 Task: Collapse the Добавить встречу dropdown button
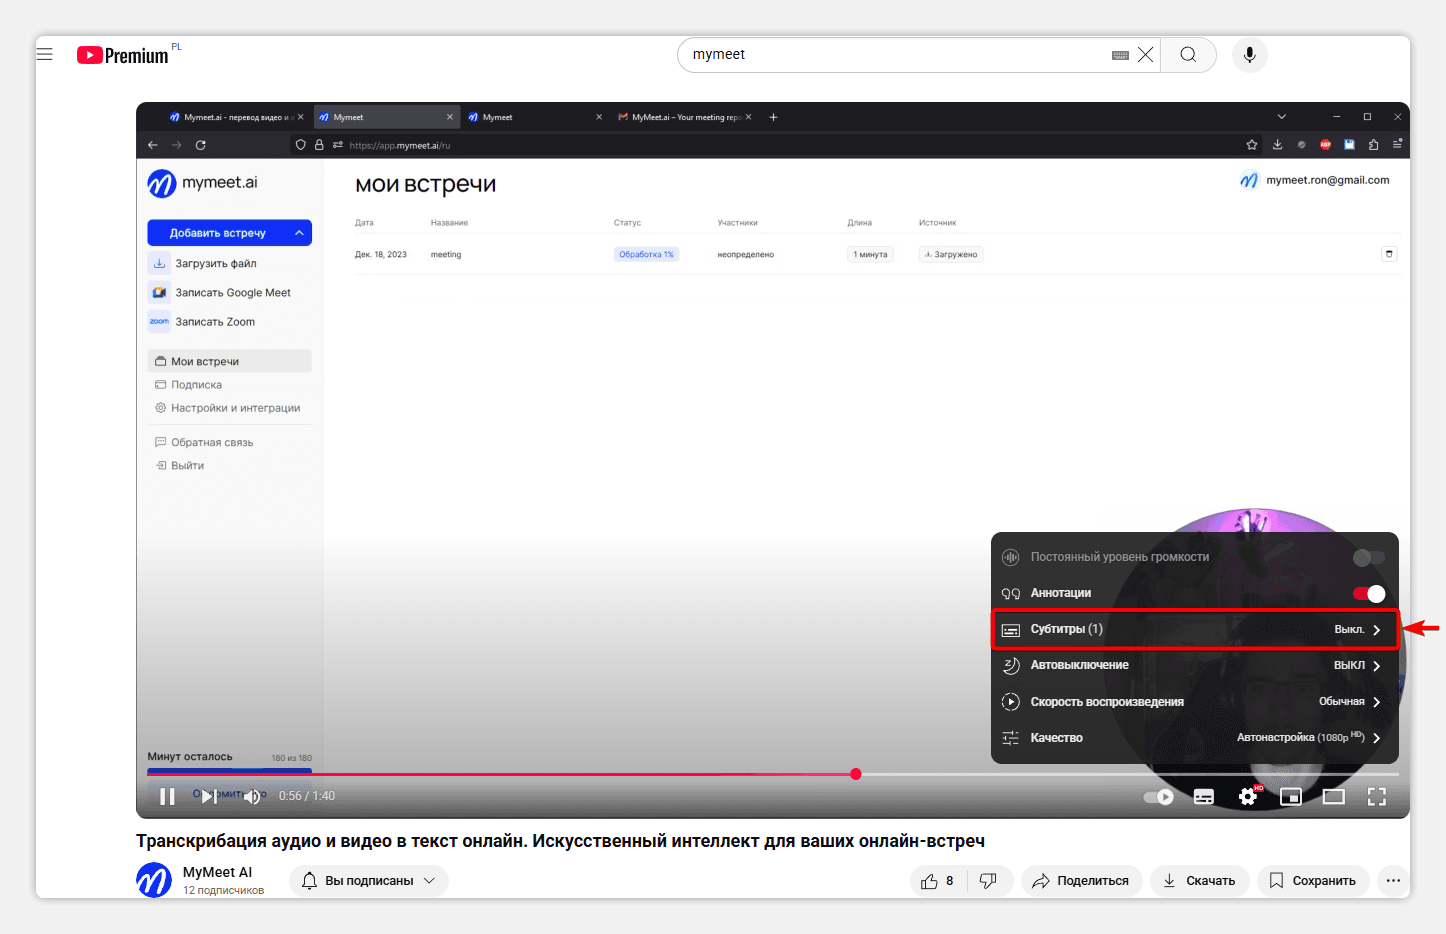tap(230, 233)
